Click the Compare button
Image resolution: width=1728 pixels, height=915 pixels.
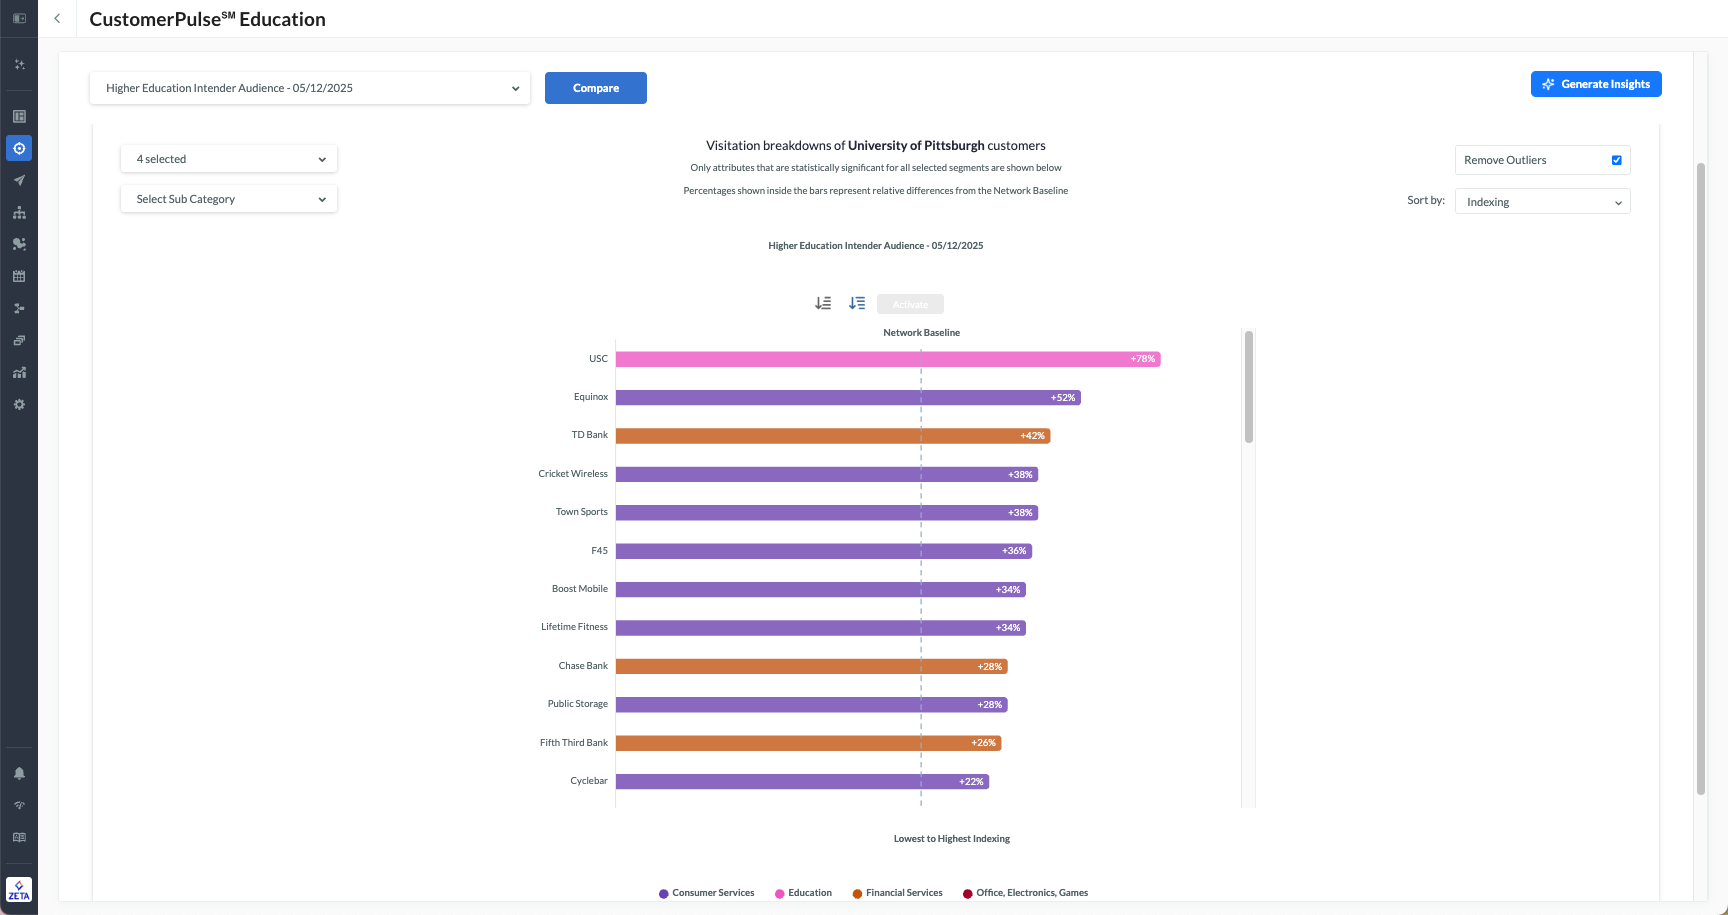click(x=596, y=88)
